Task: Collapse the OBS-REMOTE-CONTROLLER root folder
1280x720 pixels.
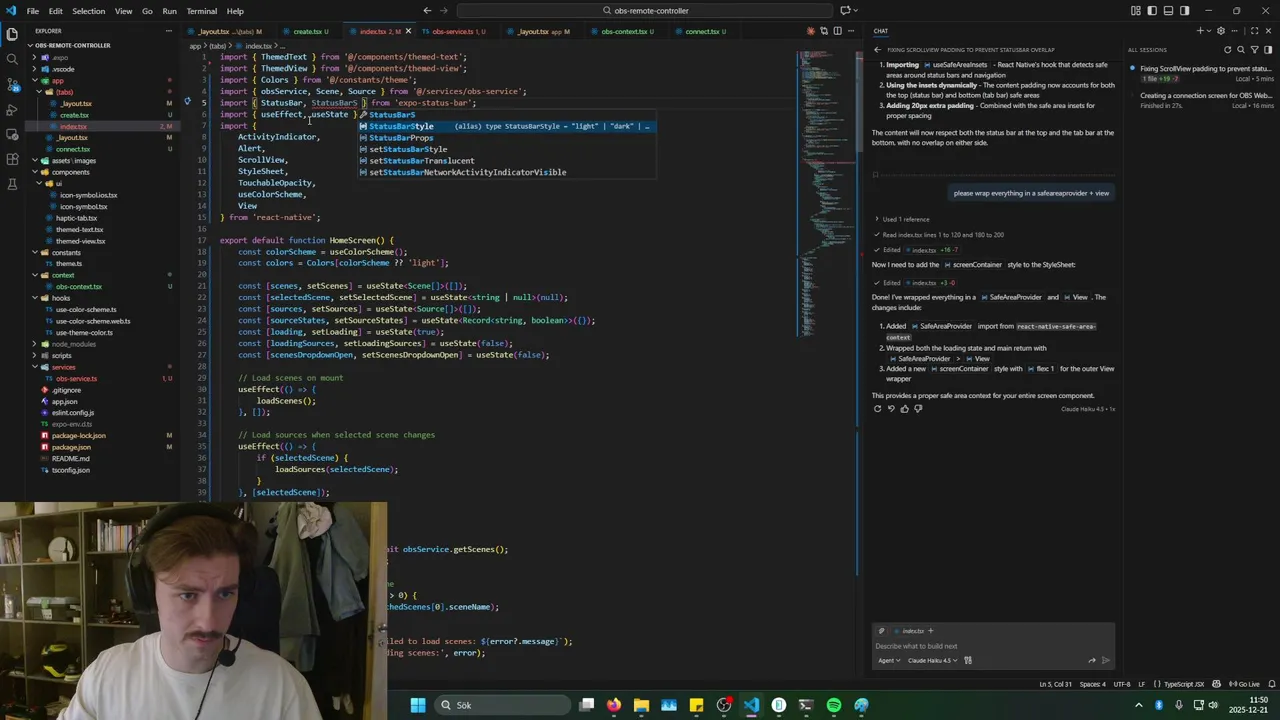Action: [x=72, y=45]
